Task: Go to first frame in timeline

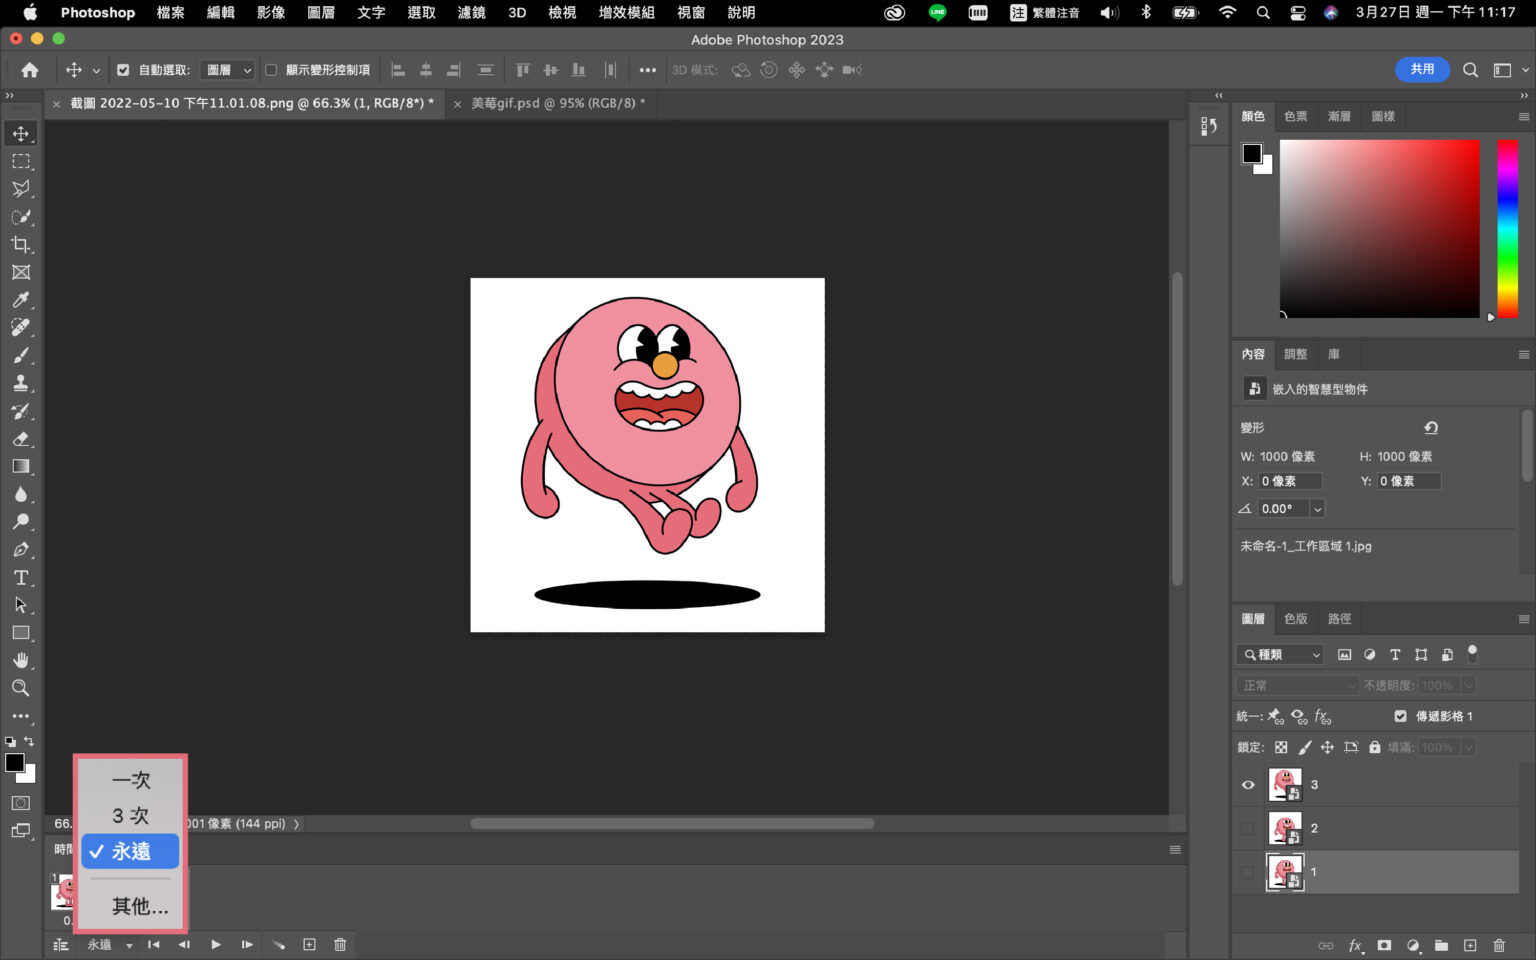Action: click(x=153, y=944)
